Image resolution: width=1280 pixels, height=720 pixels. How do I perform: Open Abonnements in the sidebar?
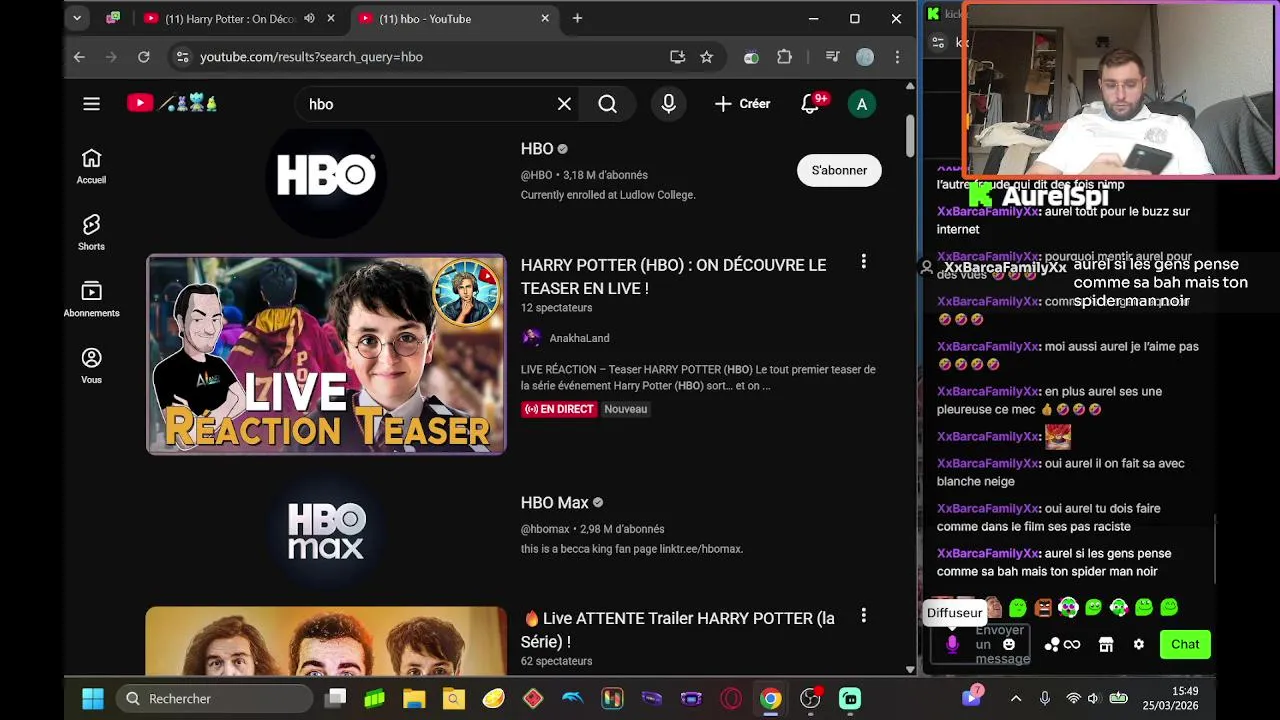pos(91,300)
